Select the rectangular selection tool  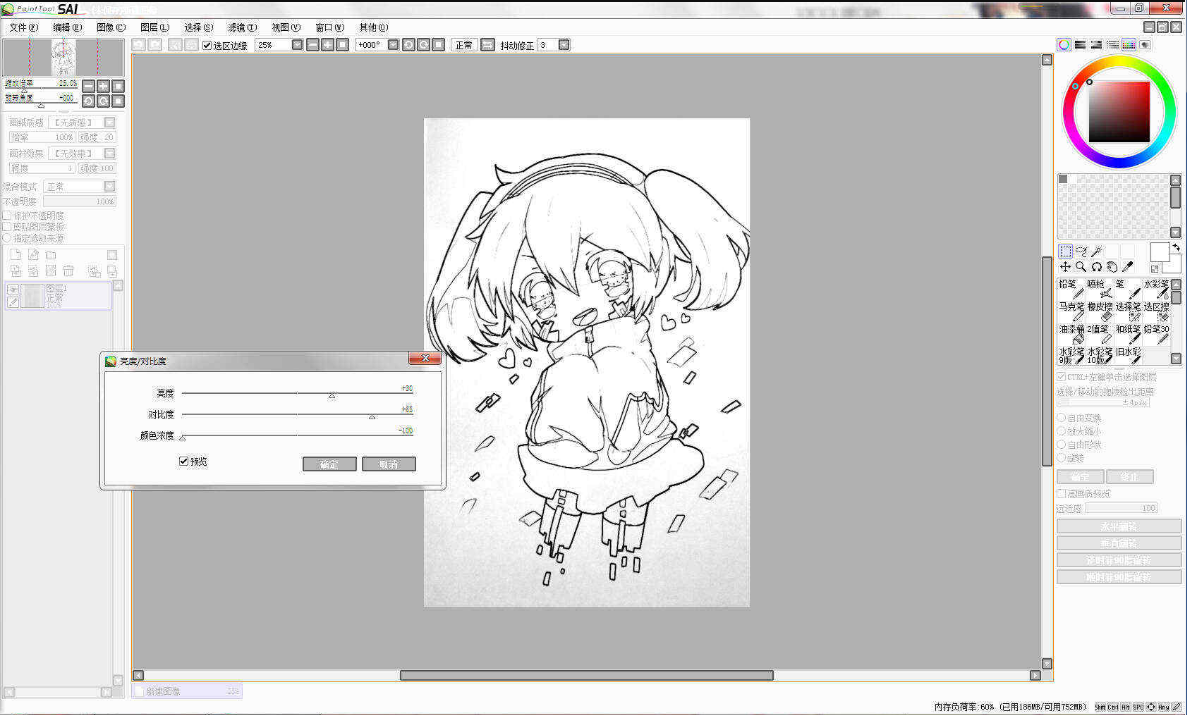[1065, 251]
